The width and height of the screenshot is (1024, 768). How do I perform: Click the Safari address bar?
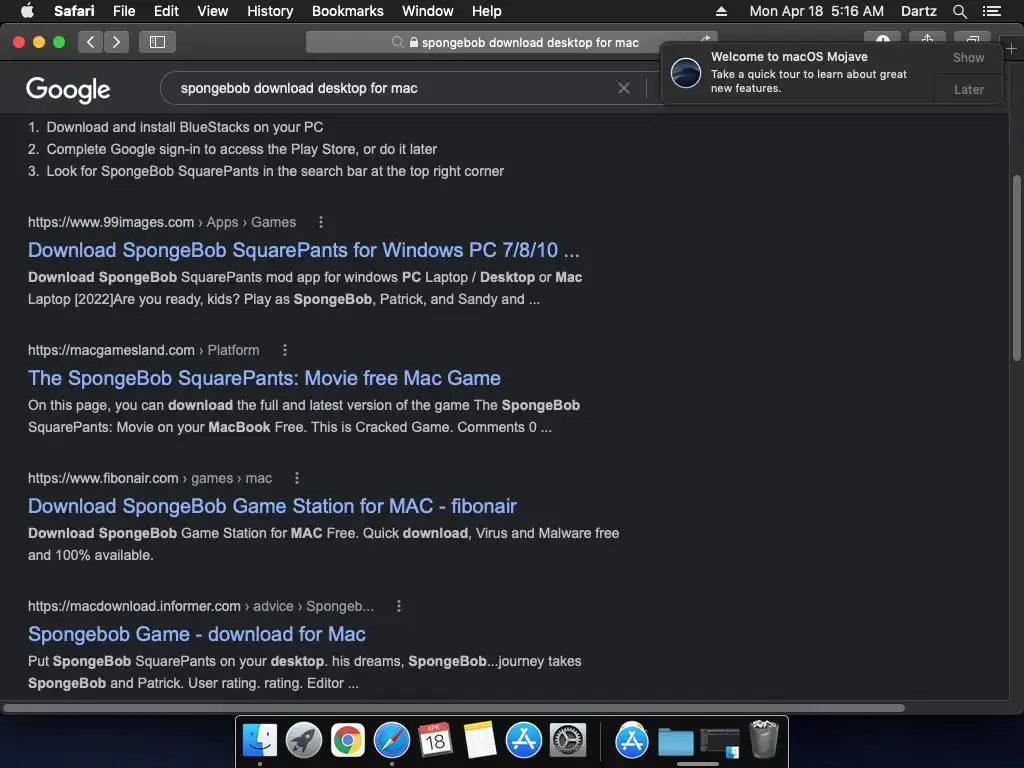(511, 42)
